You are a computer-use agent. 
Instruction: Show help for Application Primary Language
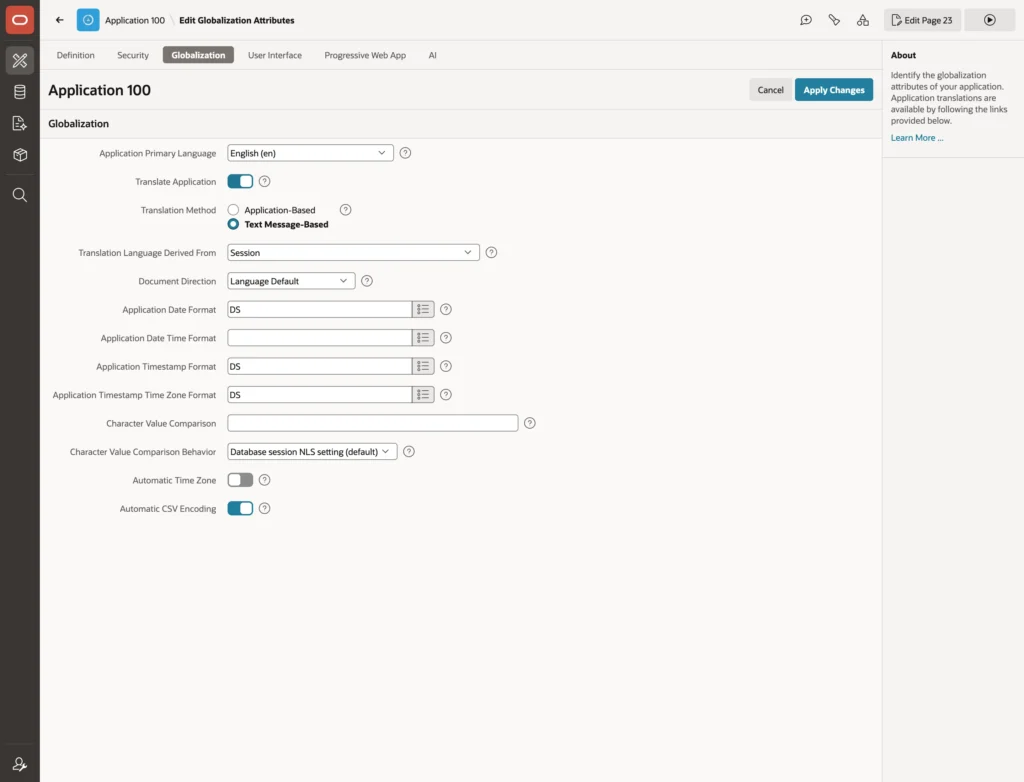(406, 153)
